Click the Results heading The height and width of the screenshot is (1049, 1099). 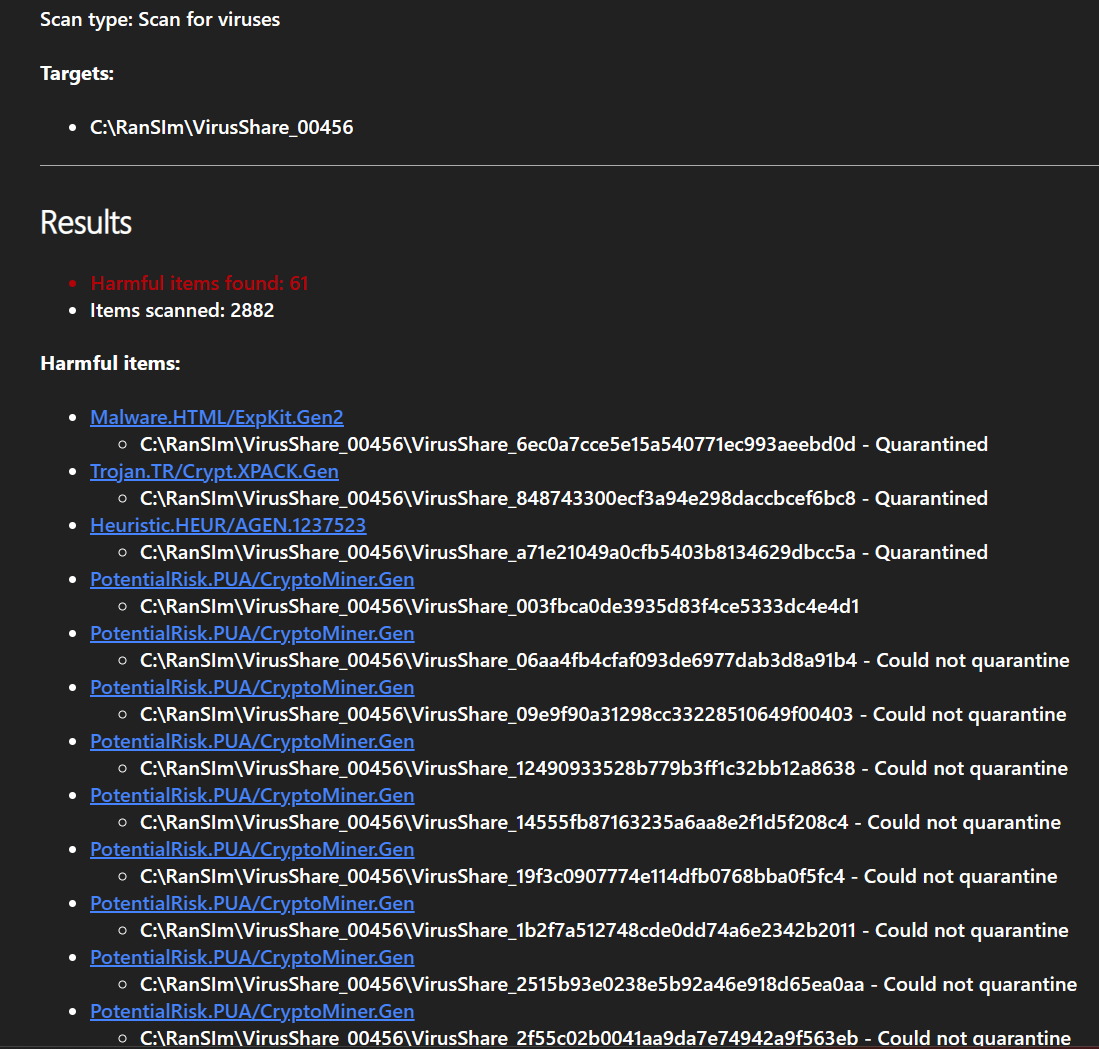click(x=86, y=222)
